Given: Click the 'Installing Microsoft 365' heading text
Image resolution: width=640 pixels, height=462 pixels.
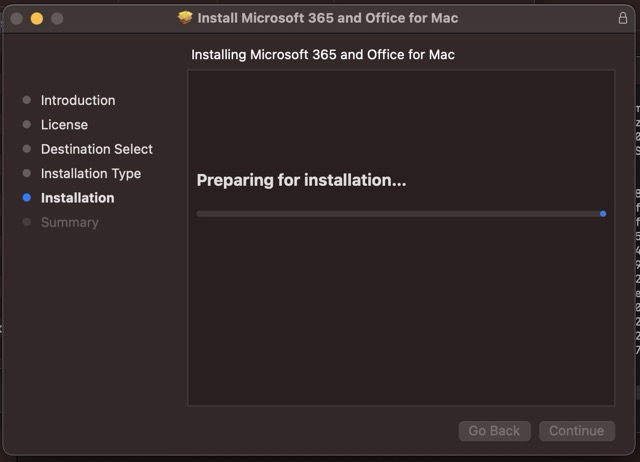Looking at the screenshot, I should [x=322, y=54].
